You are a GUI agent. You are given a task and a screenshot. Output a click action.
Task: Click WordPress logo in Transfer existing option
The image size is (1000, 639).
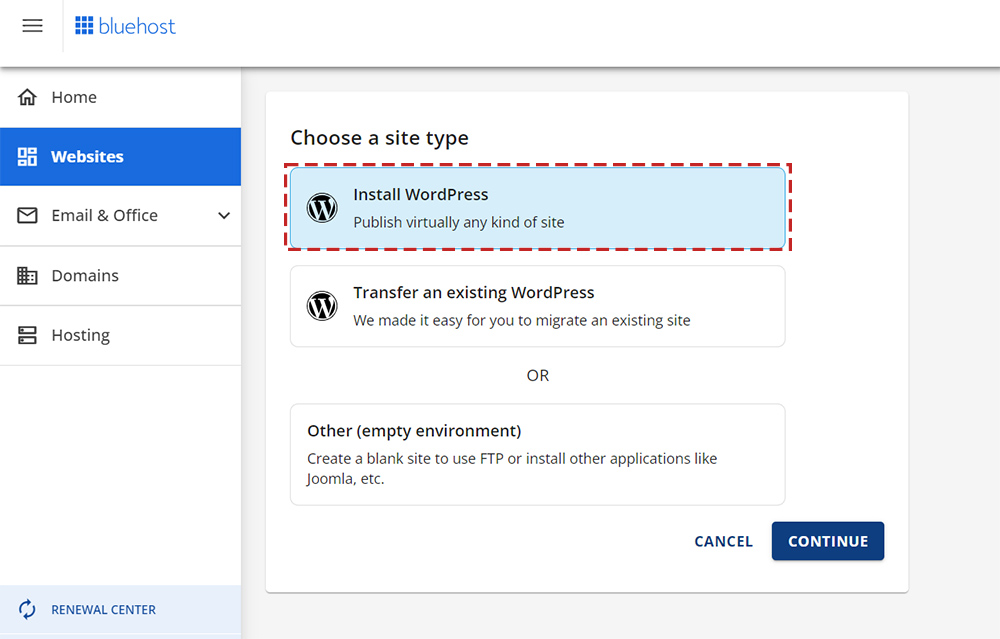(322, 306)
